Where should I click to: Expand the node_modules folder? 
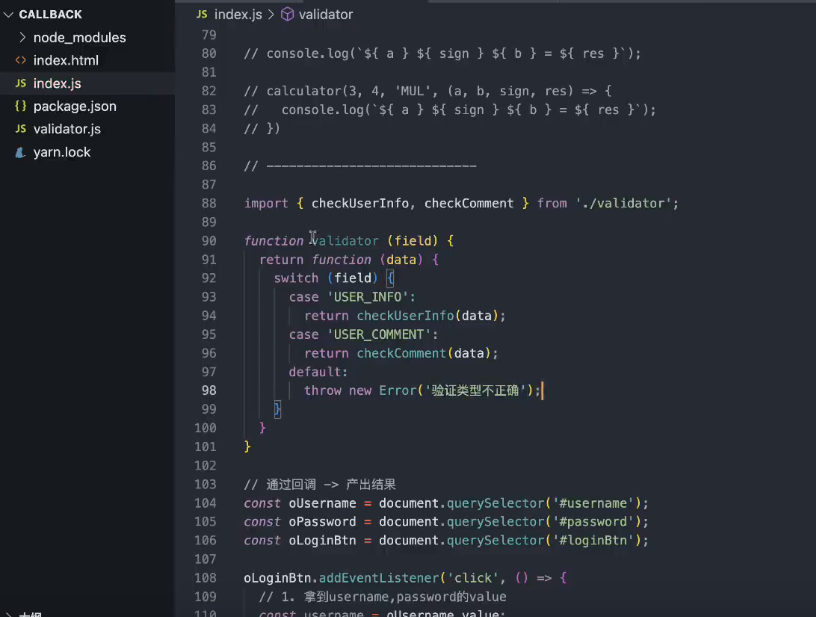pos(79,37)
